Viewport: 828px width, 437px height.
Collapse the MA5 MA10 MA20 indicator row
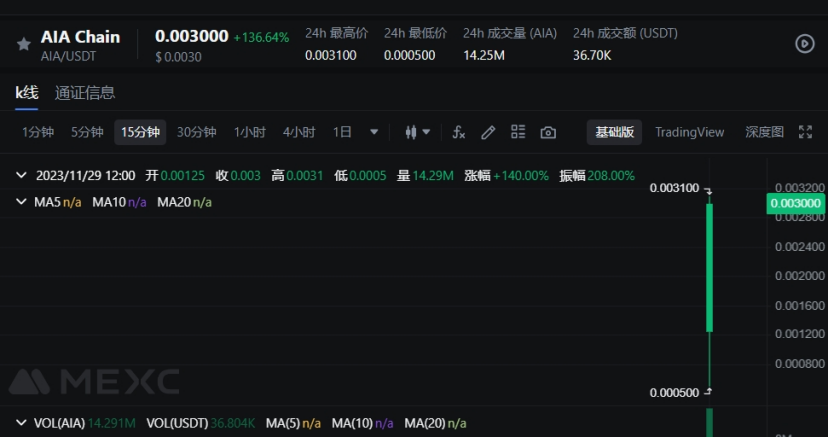click(x=21, y=202)
